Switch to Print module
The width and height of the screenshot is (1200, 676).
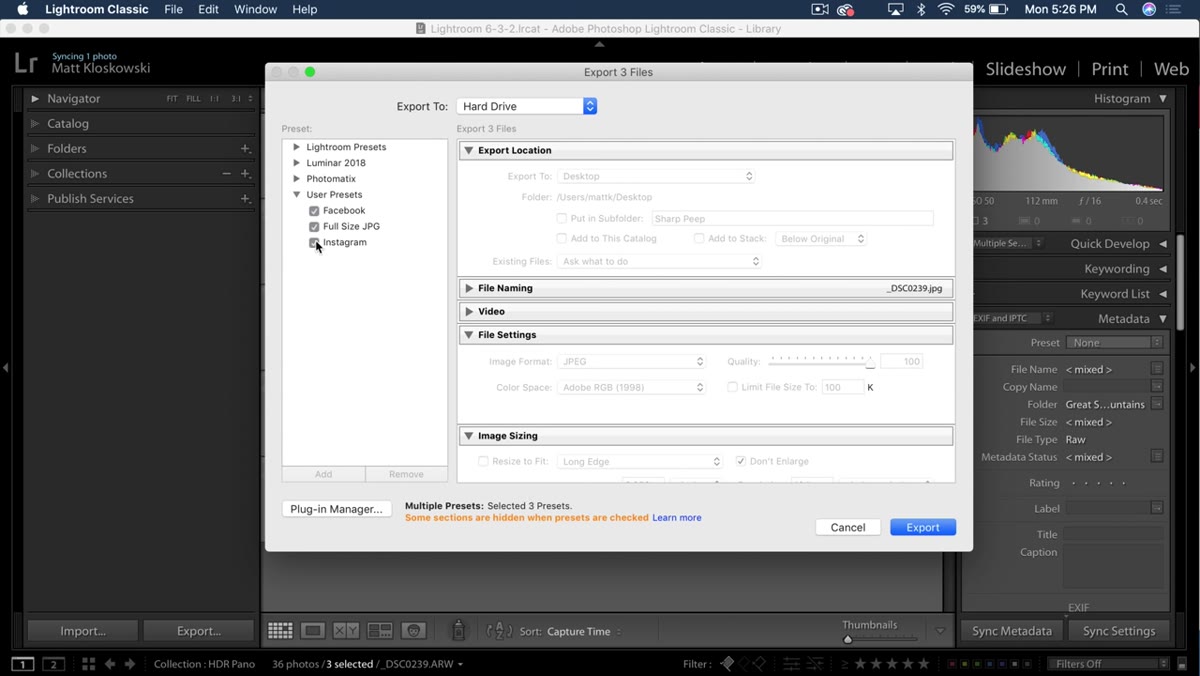coord(1110,69)
